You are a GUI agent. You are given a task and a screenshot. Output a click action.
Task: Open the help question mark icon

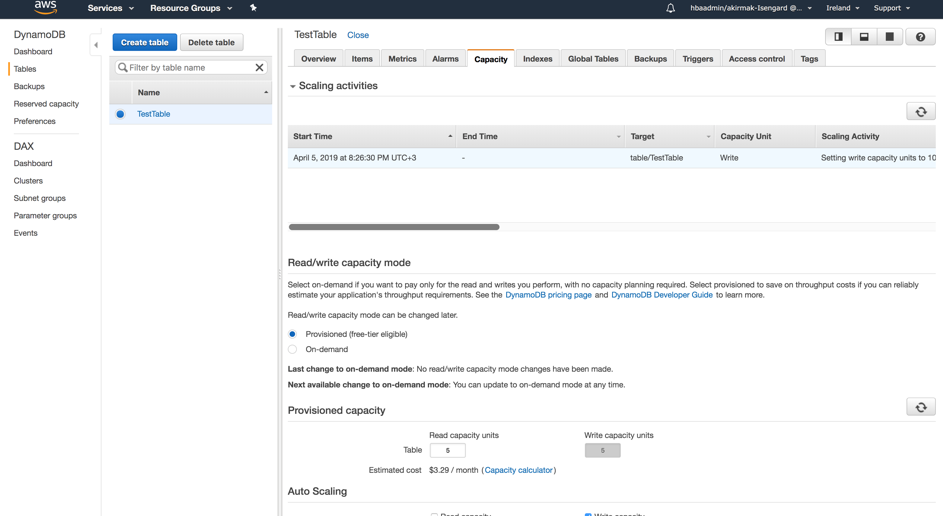(920, 37)
